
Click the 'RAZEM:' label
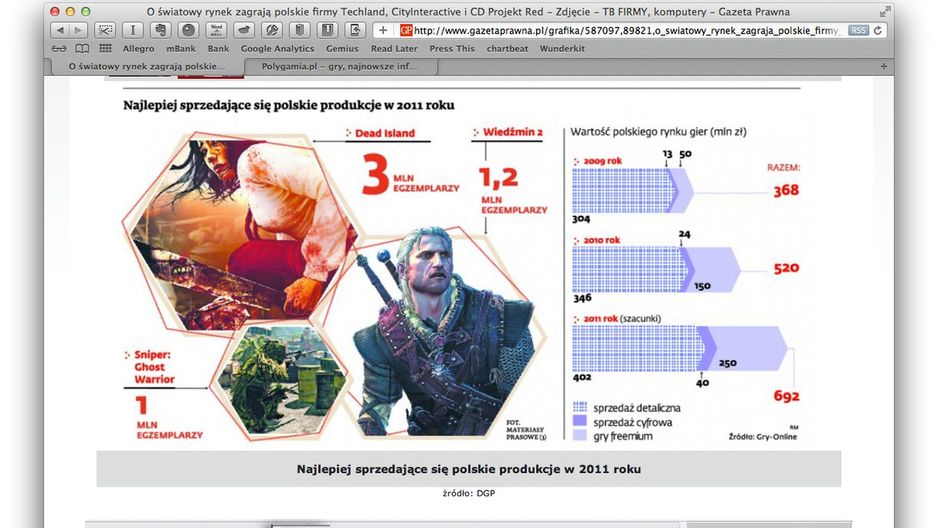coord(784,168)
